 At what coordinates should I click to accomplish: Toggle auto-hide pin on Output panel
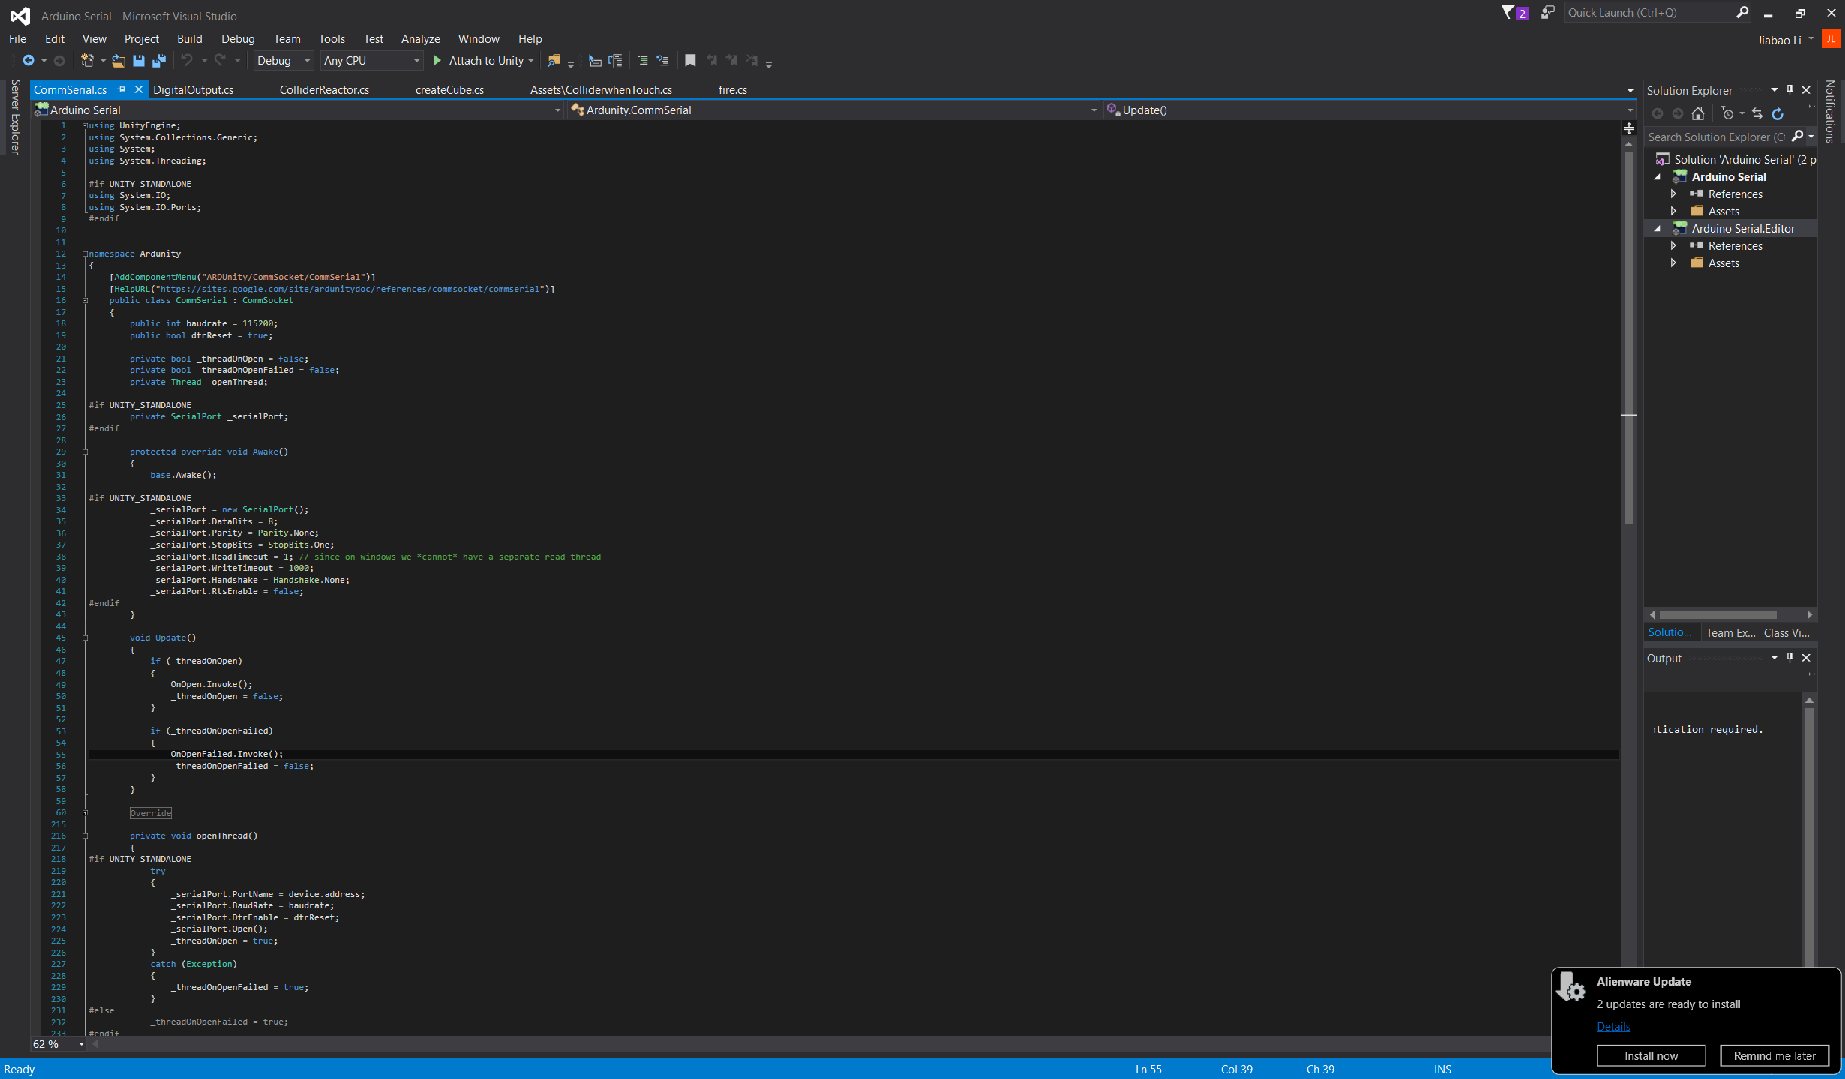click(1790, 658)
